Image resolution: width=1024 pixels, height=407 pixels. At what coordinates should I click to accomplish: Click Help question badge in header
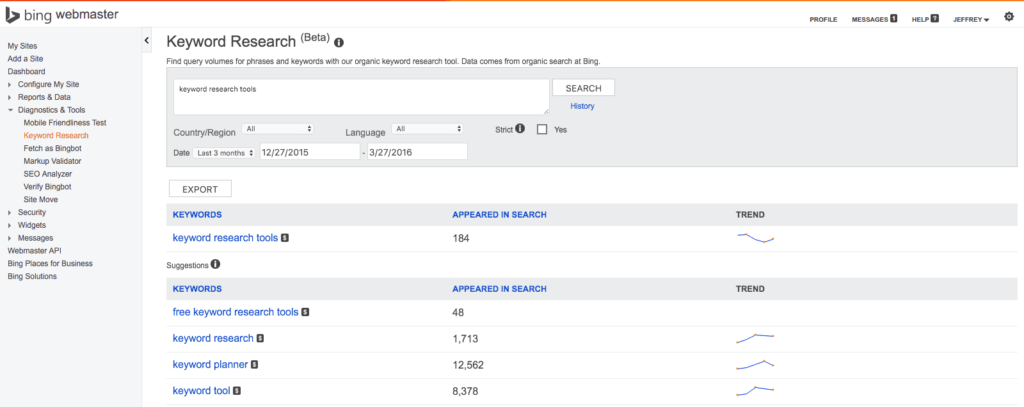pyautogui.click(x=935, y=19)
